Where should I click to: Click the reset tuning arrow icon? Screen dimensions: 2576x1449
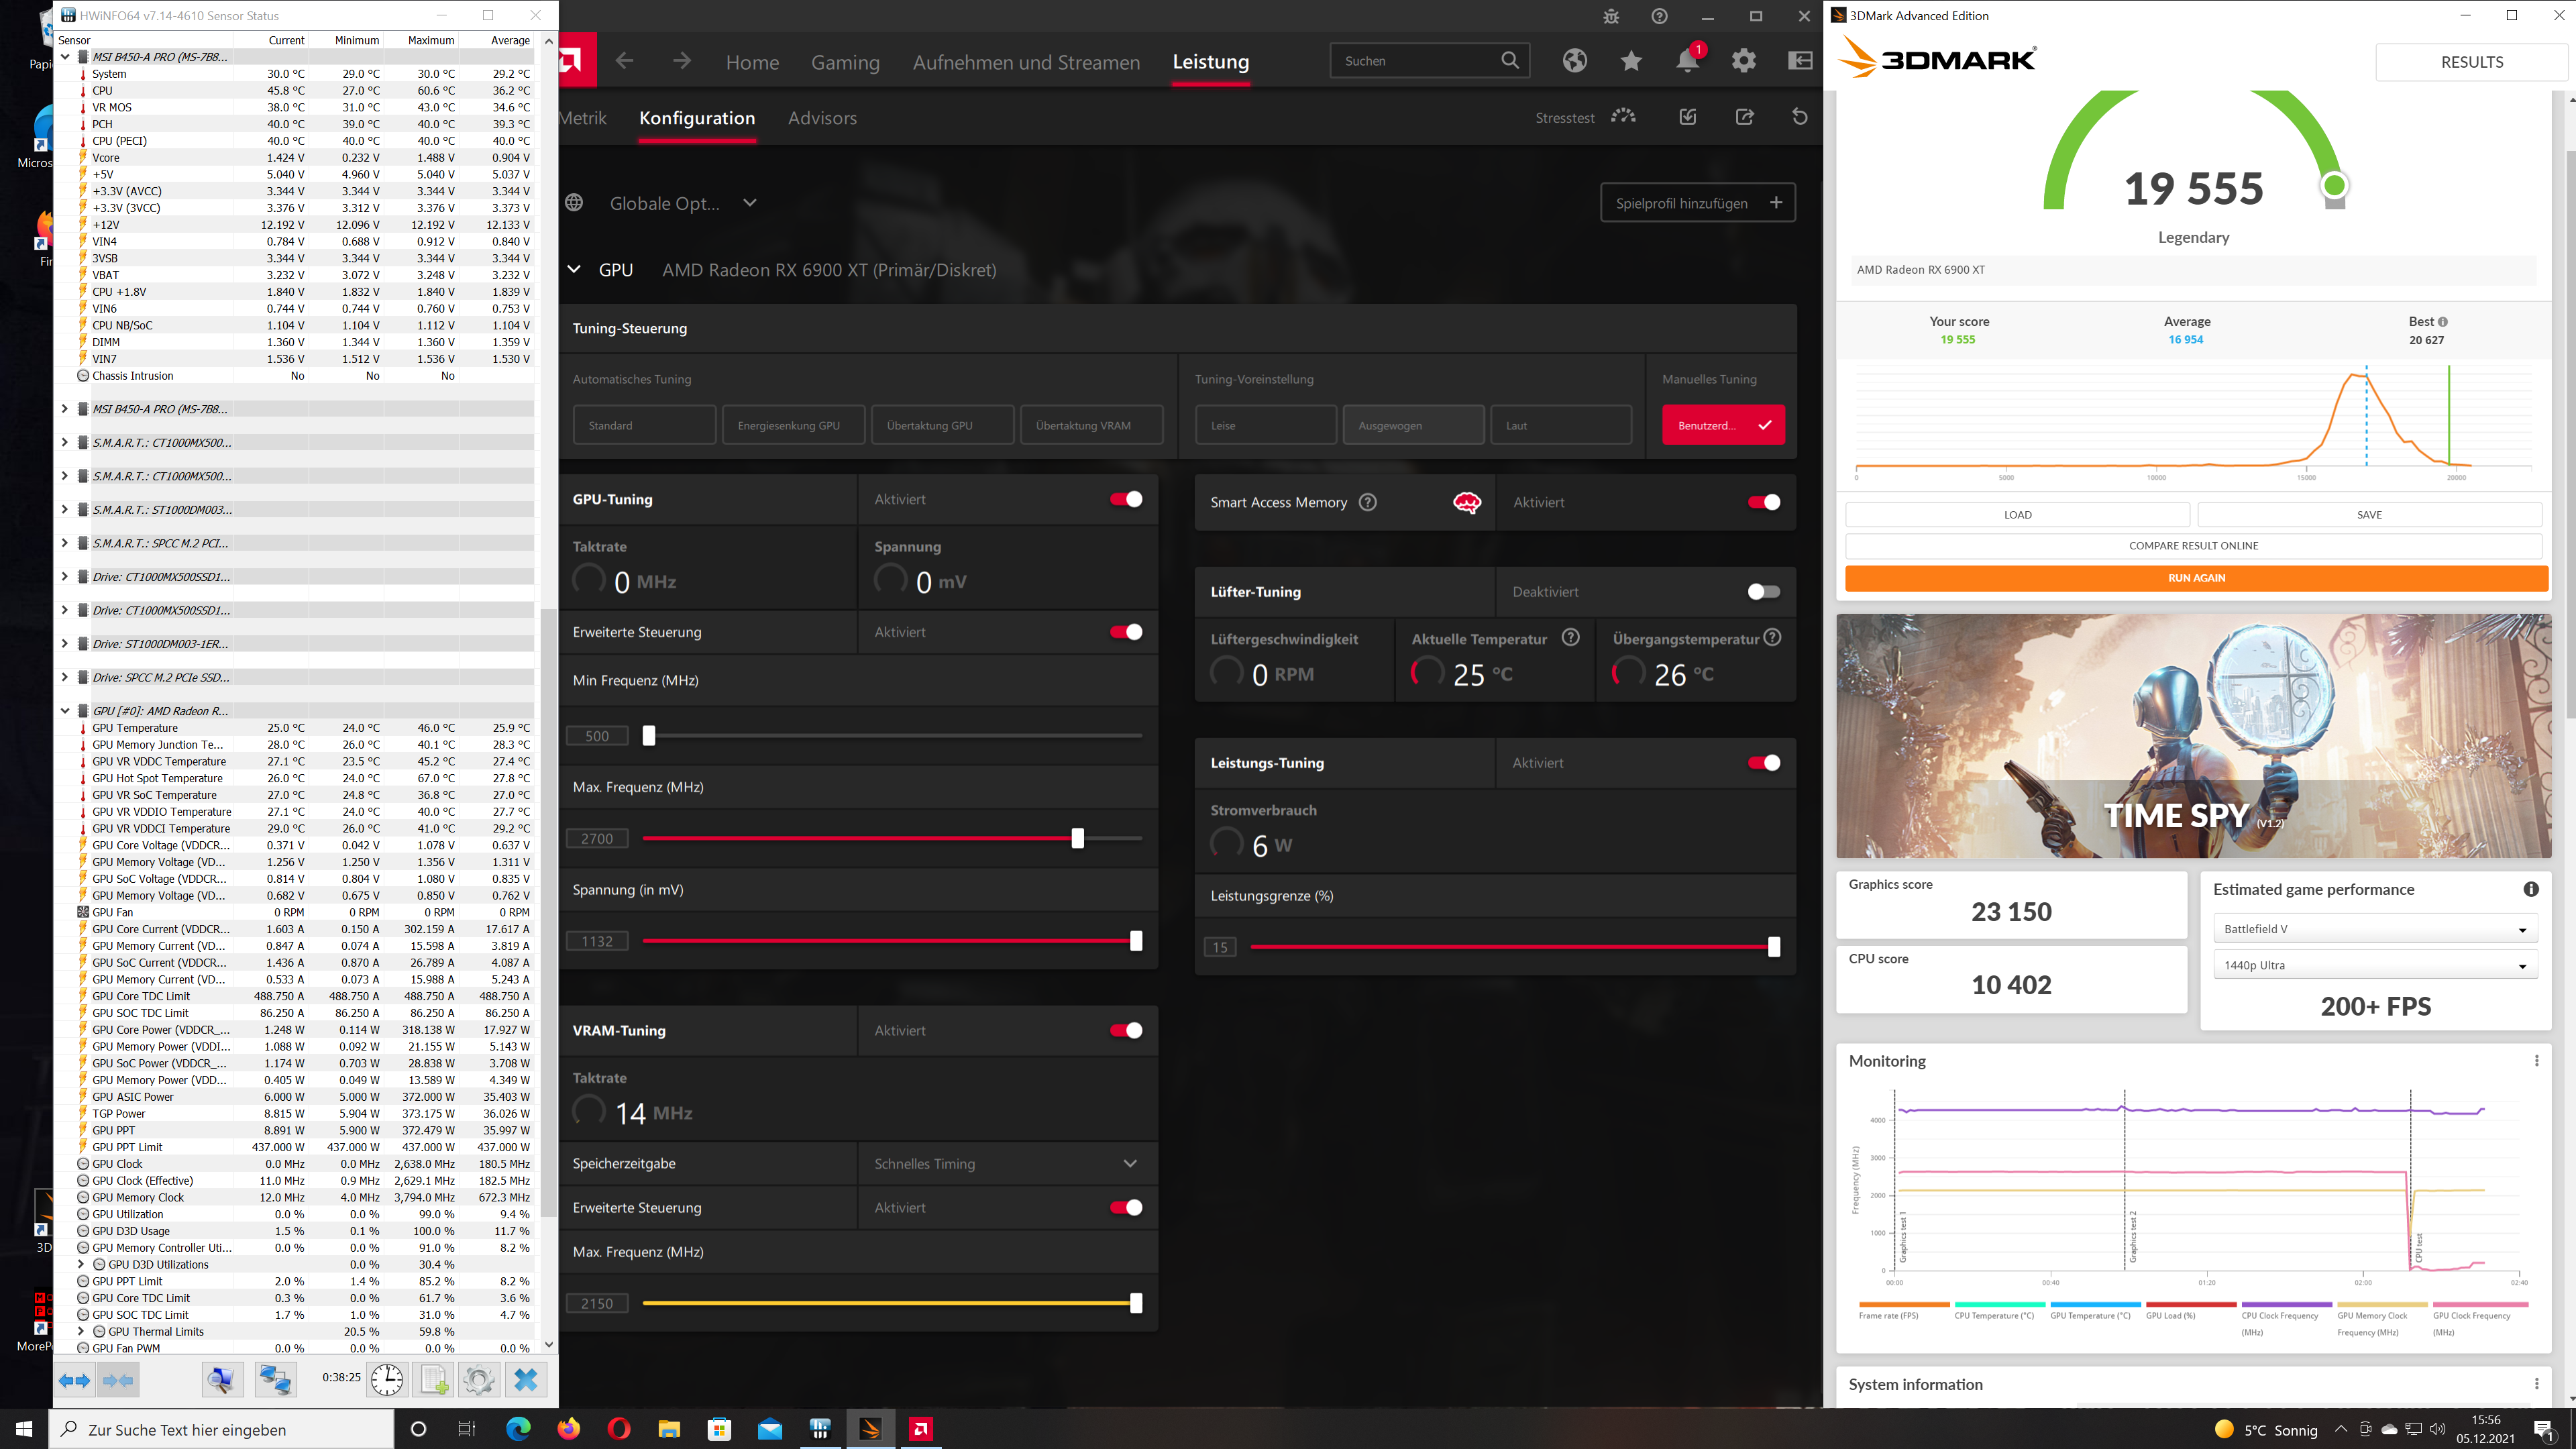(1799, 117)
